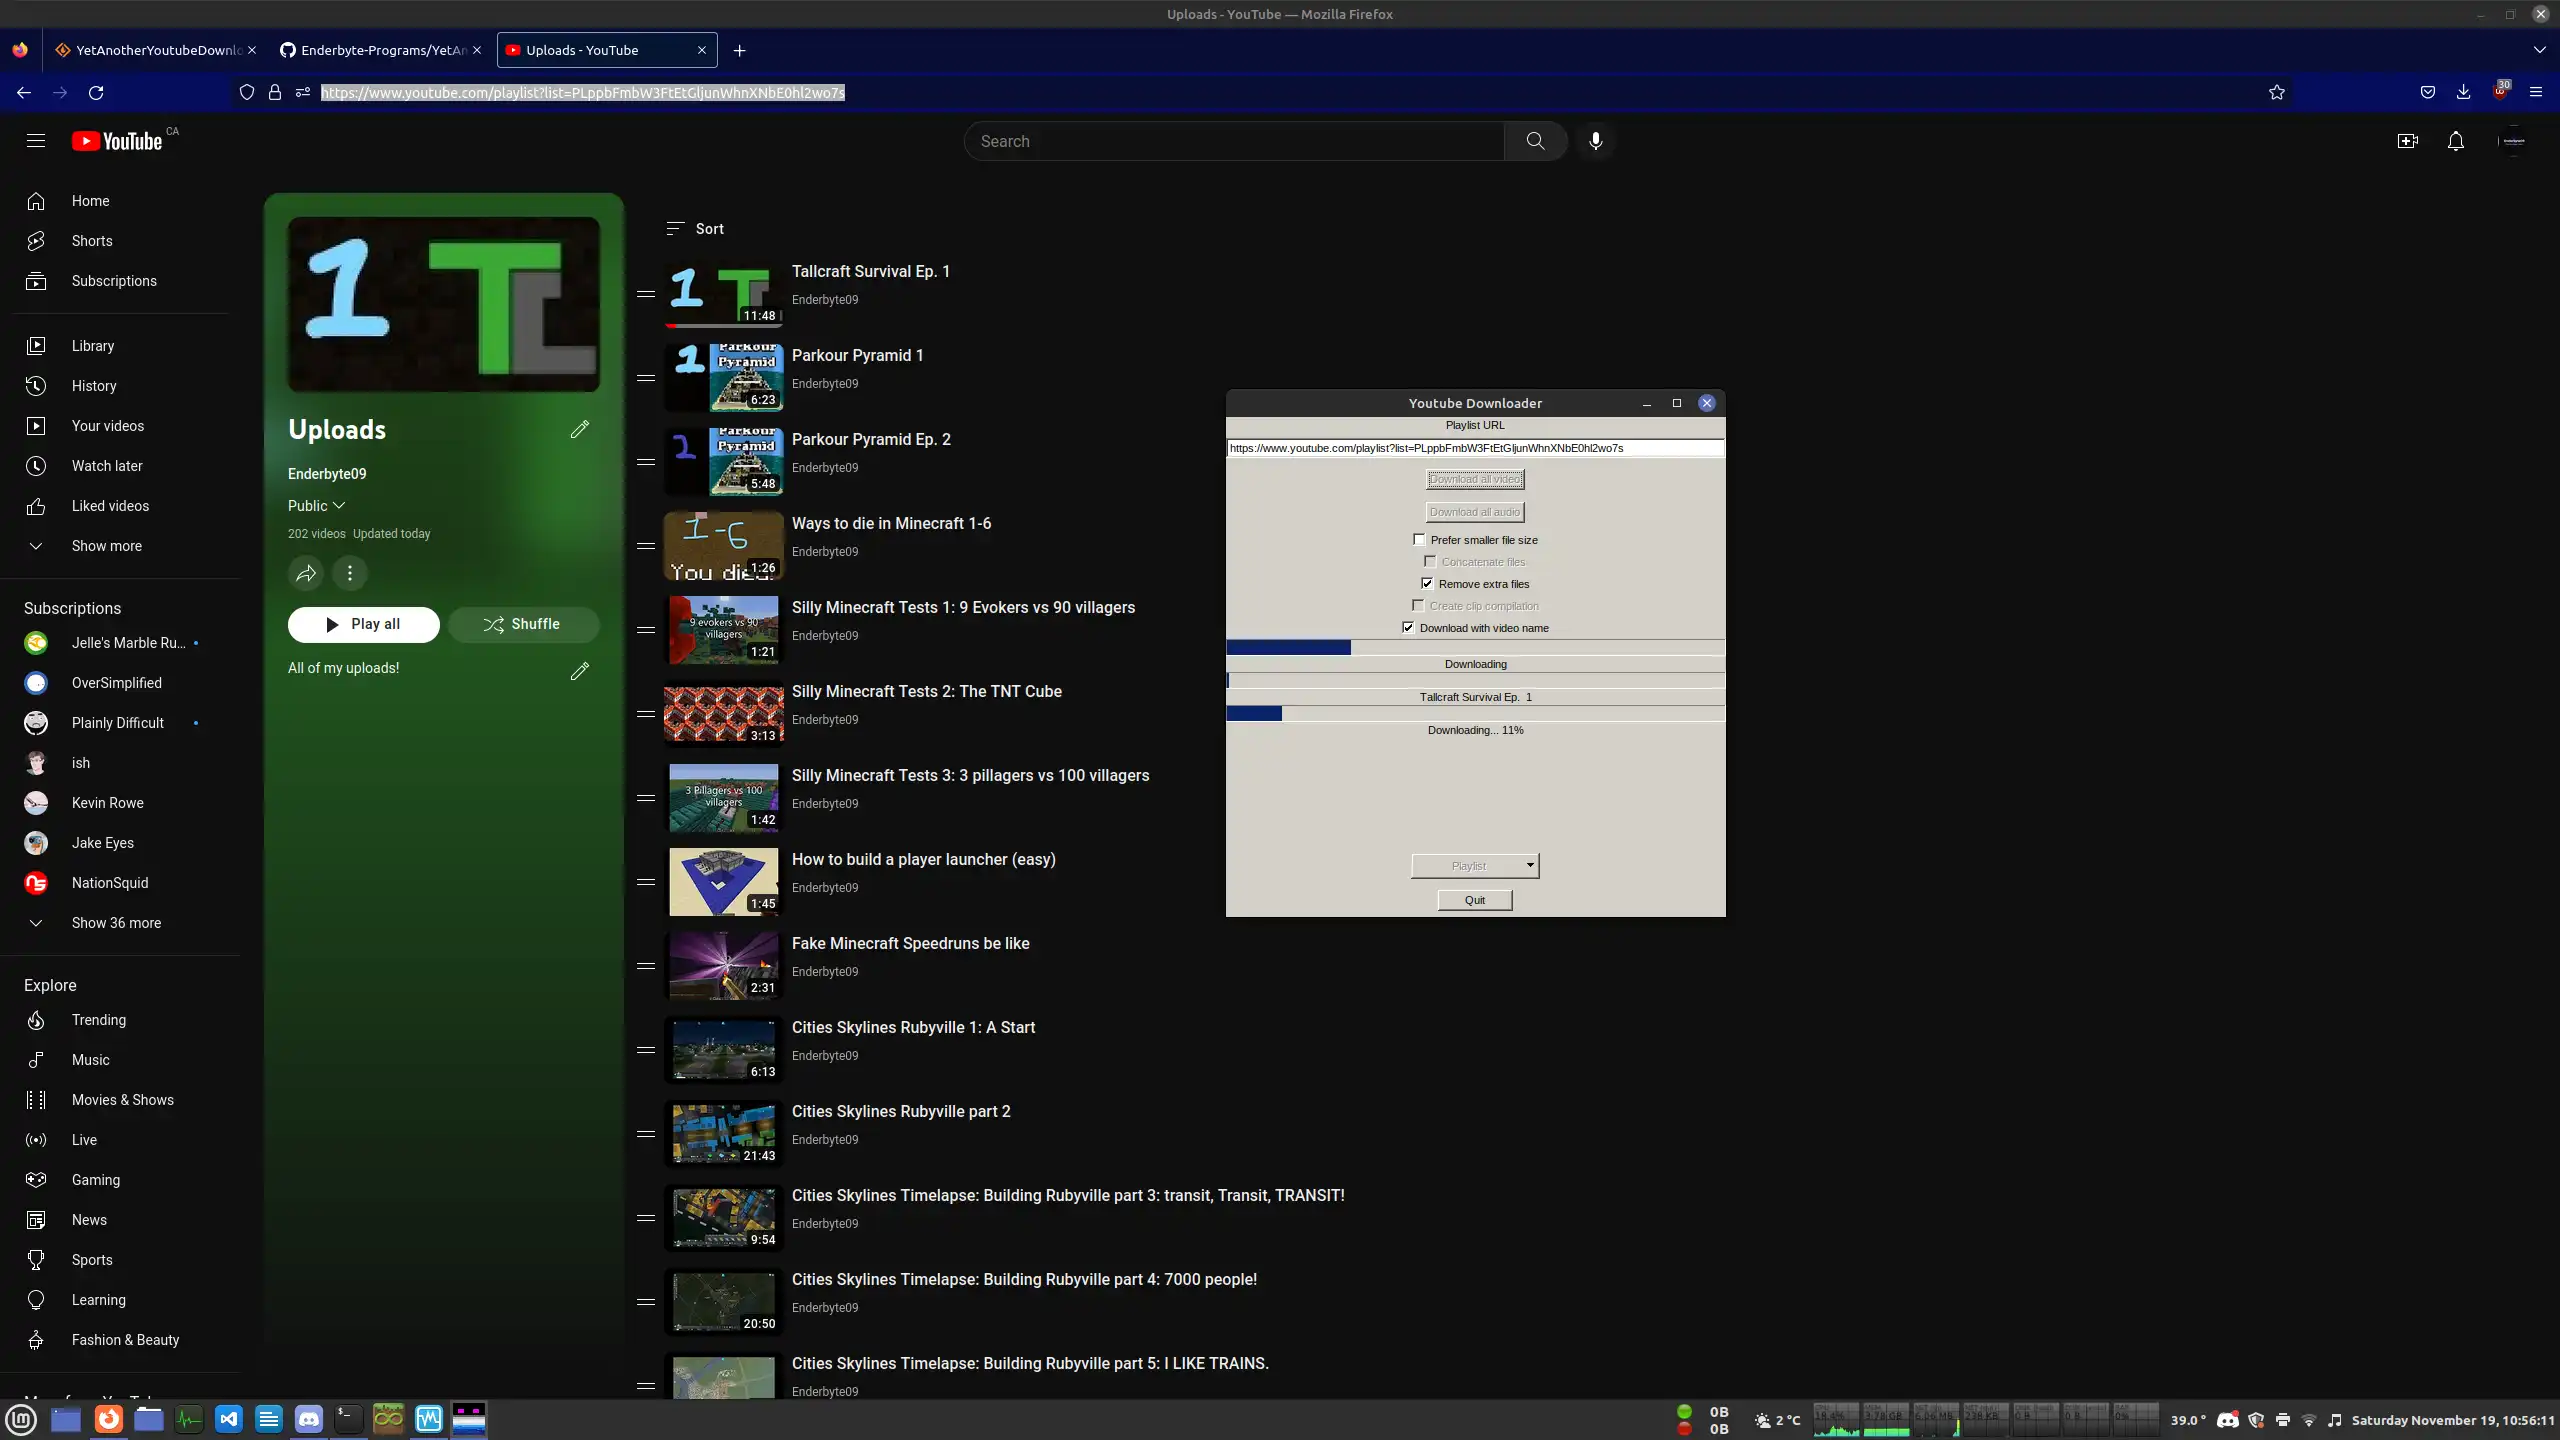Image resolution: width=2560 pixels, height=1440 pixels.
Task: Click the Shuffle playlist button
Action: coord(522,624)
